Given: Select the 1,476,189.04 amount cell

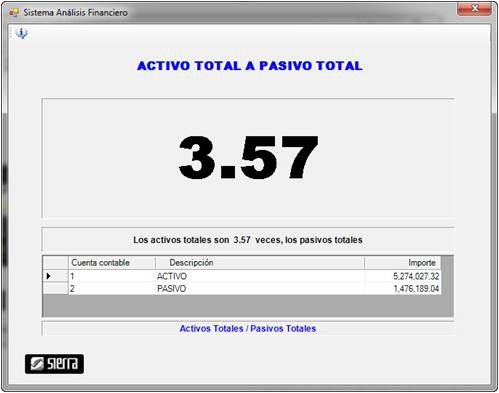Looking at the screenshot, I should tap(402, 289).
